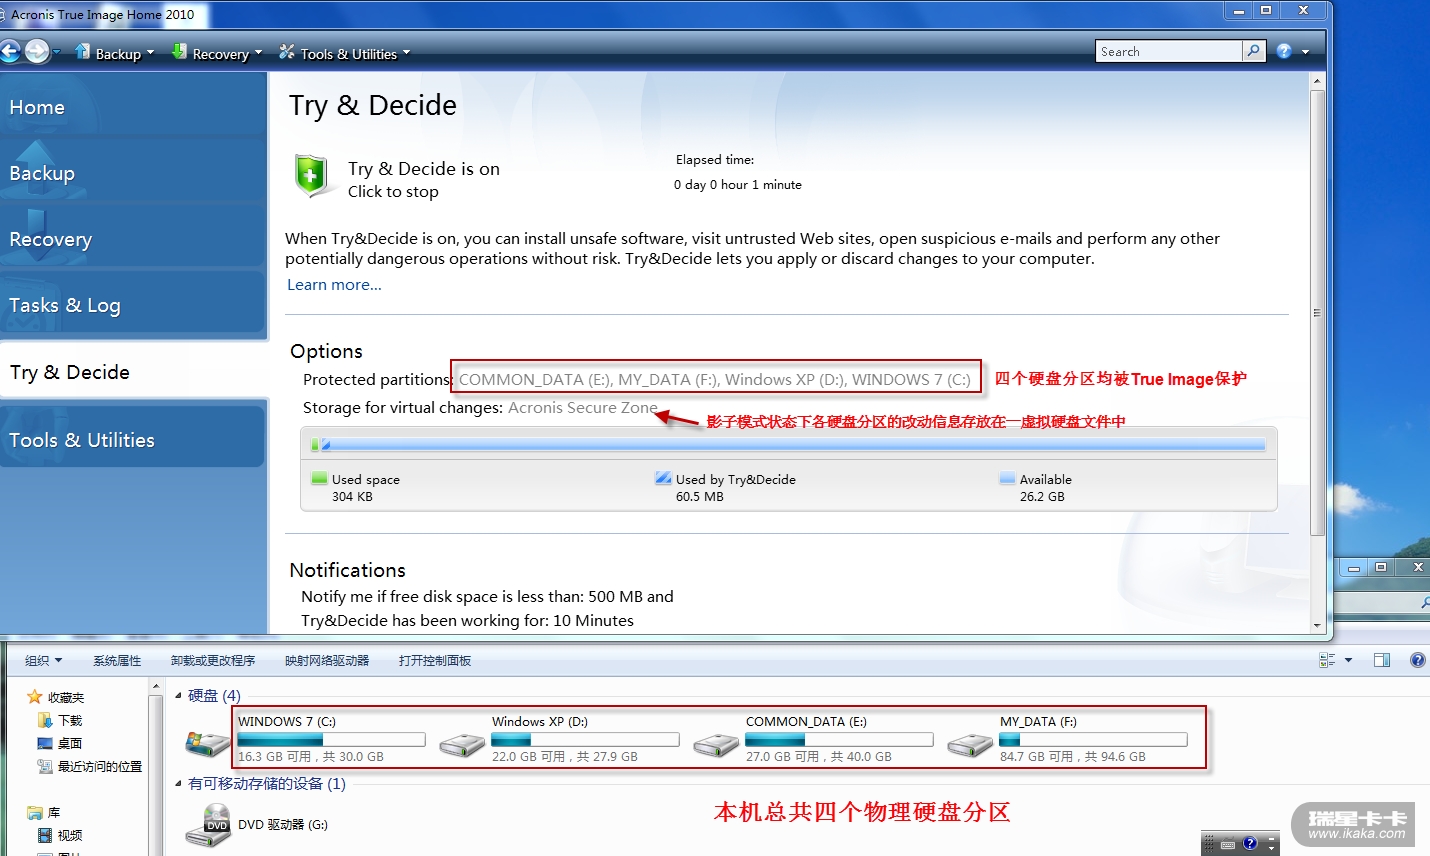Open the Backup dropdown in the top toolbar
The image size is (1430, 856).
coord(115,53)
